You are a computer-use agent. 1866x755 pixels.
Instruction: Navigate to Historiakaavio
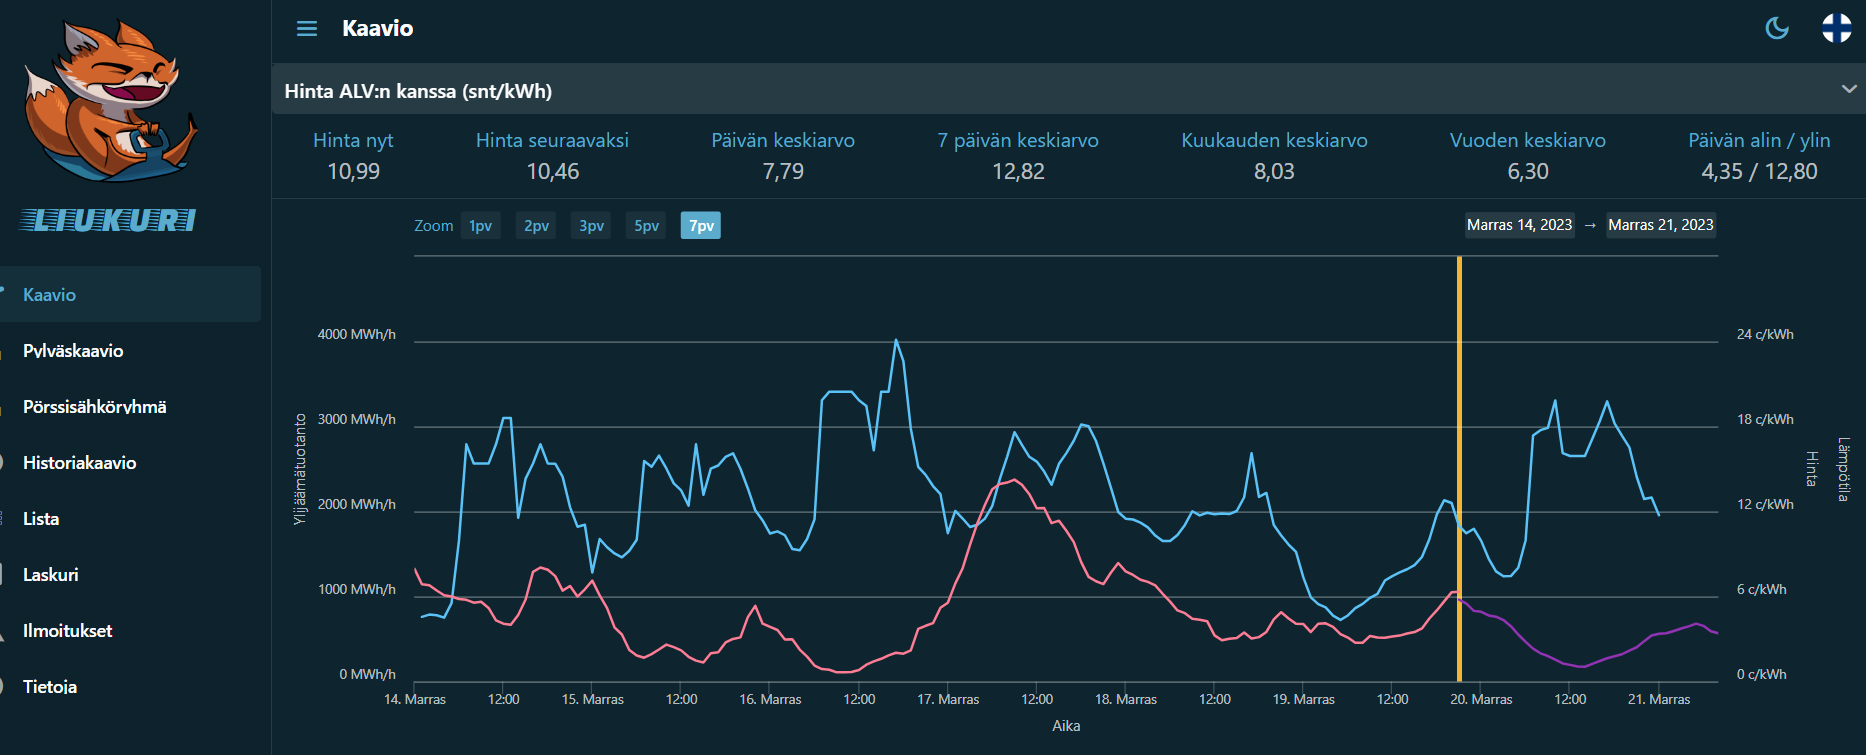pos(79,463)
